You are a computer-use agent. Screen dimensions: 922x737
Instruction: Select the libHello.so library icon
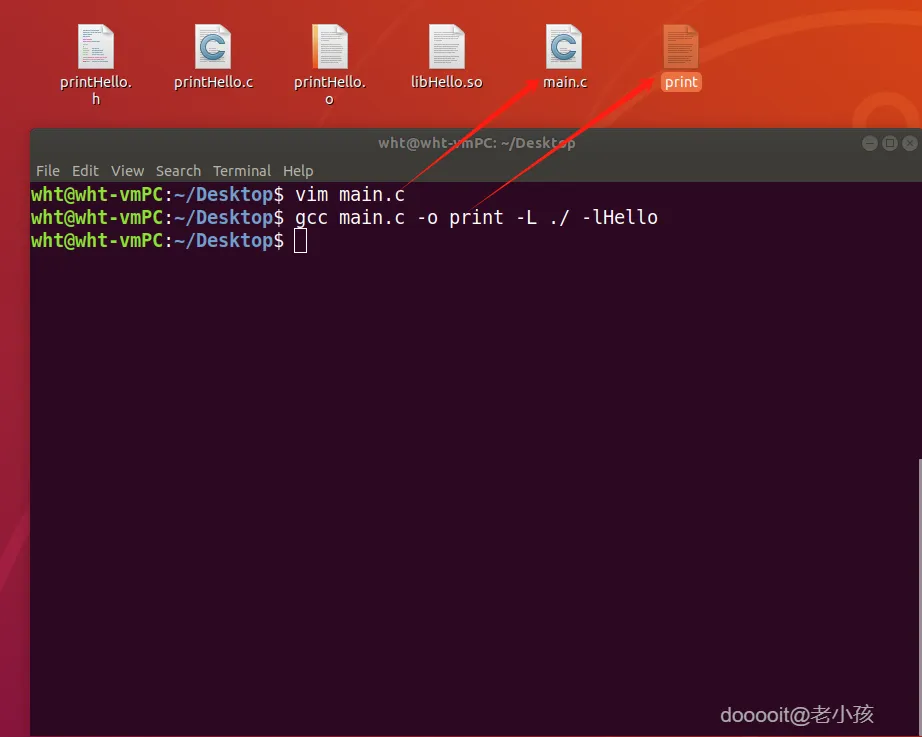447,46
